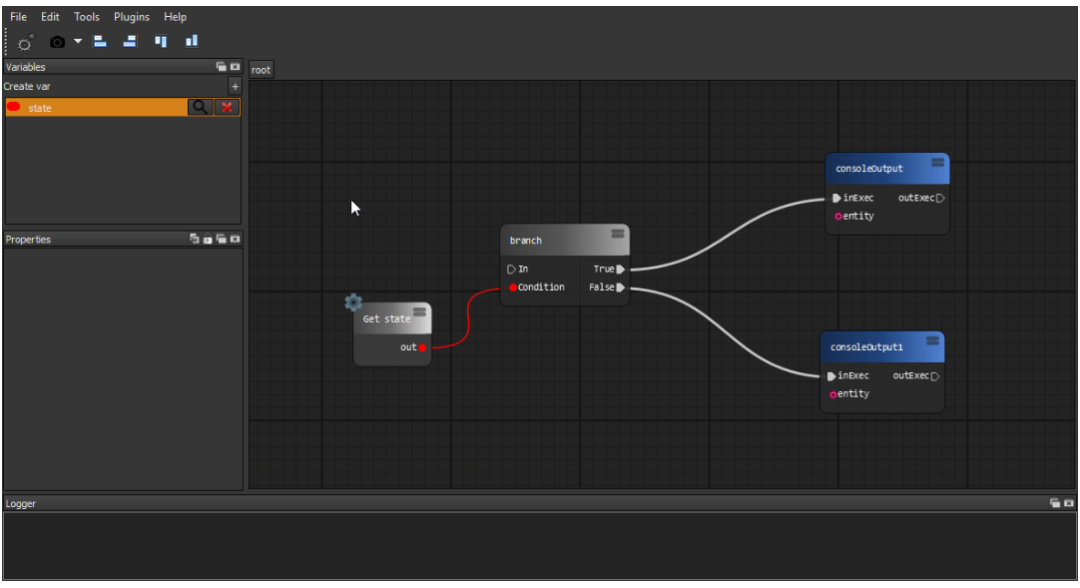
Task: Click the compile icon at toolbar start
Action: pos(25,43)
